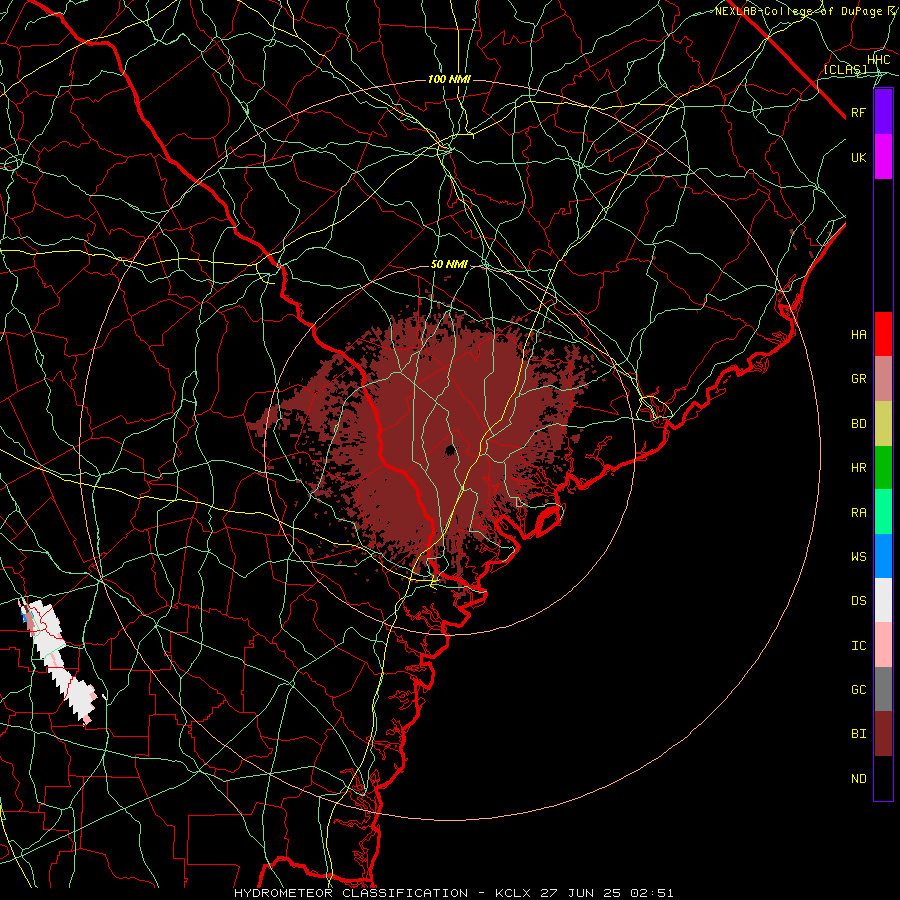Click the GR salmon legend swatch
The height and width of the screenshot is (900, 900).
click(x=883, y=378)
